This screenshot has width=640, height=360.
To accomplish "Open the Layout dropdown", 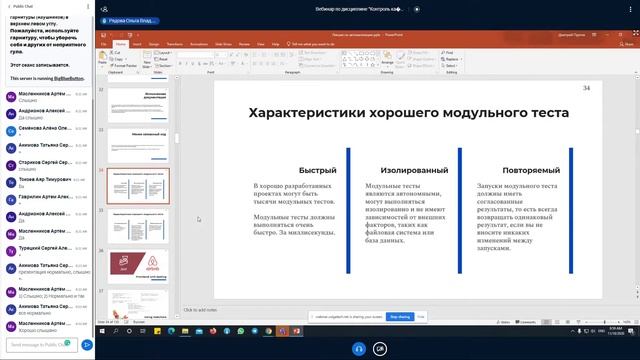I will [x=163, y=53].
